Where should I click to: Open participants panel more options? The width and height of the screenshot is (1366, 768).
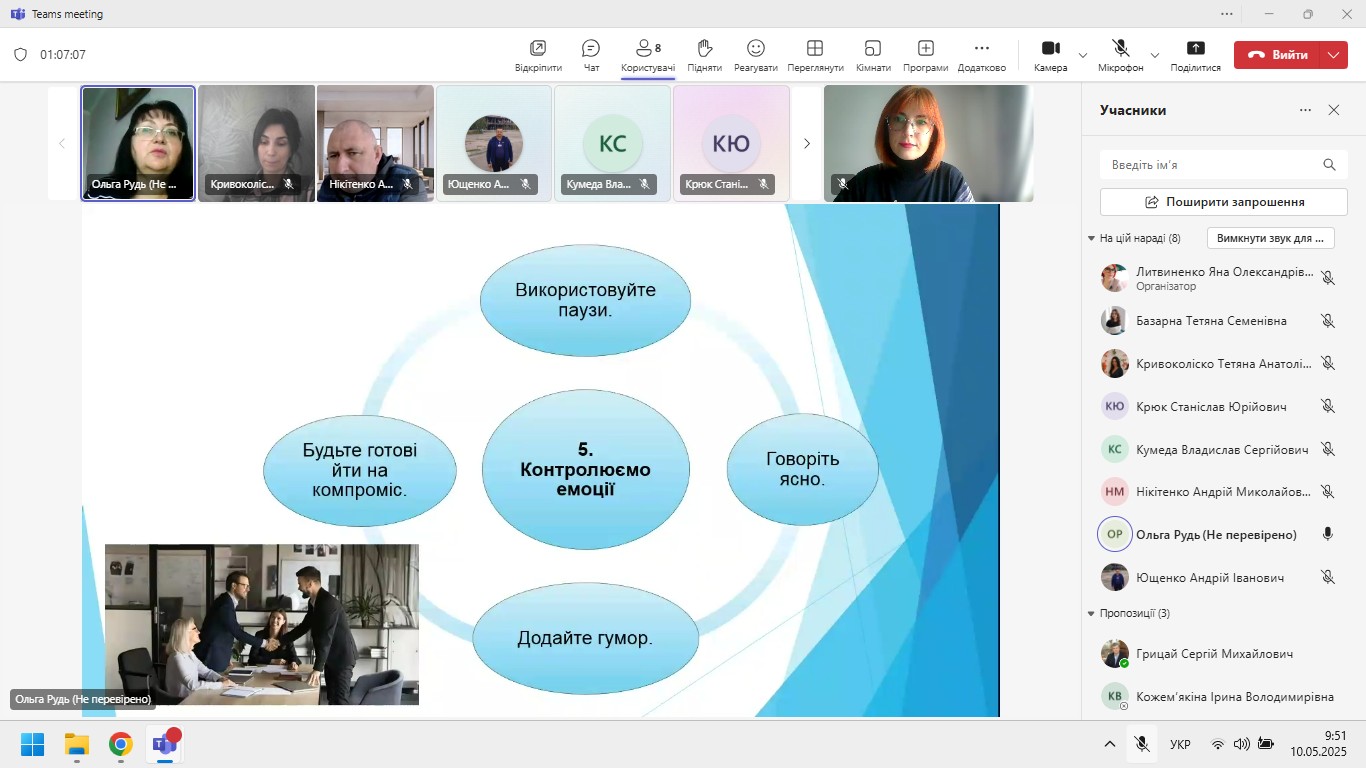click(1305, 110)
